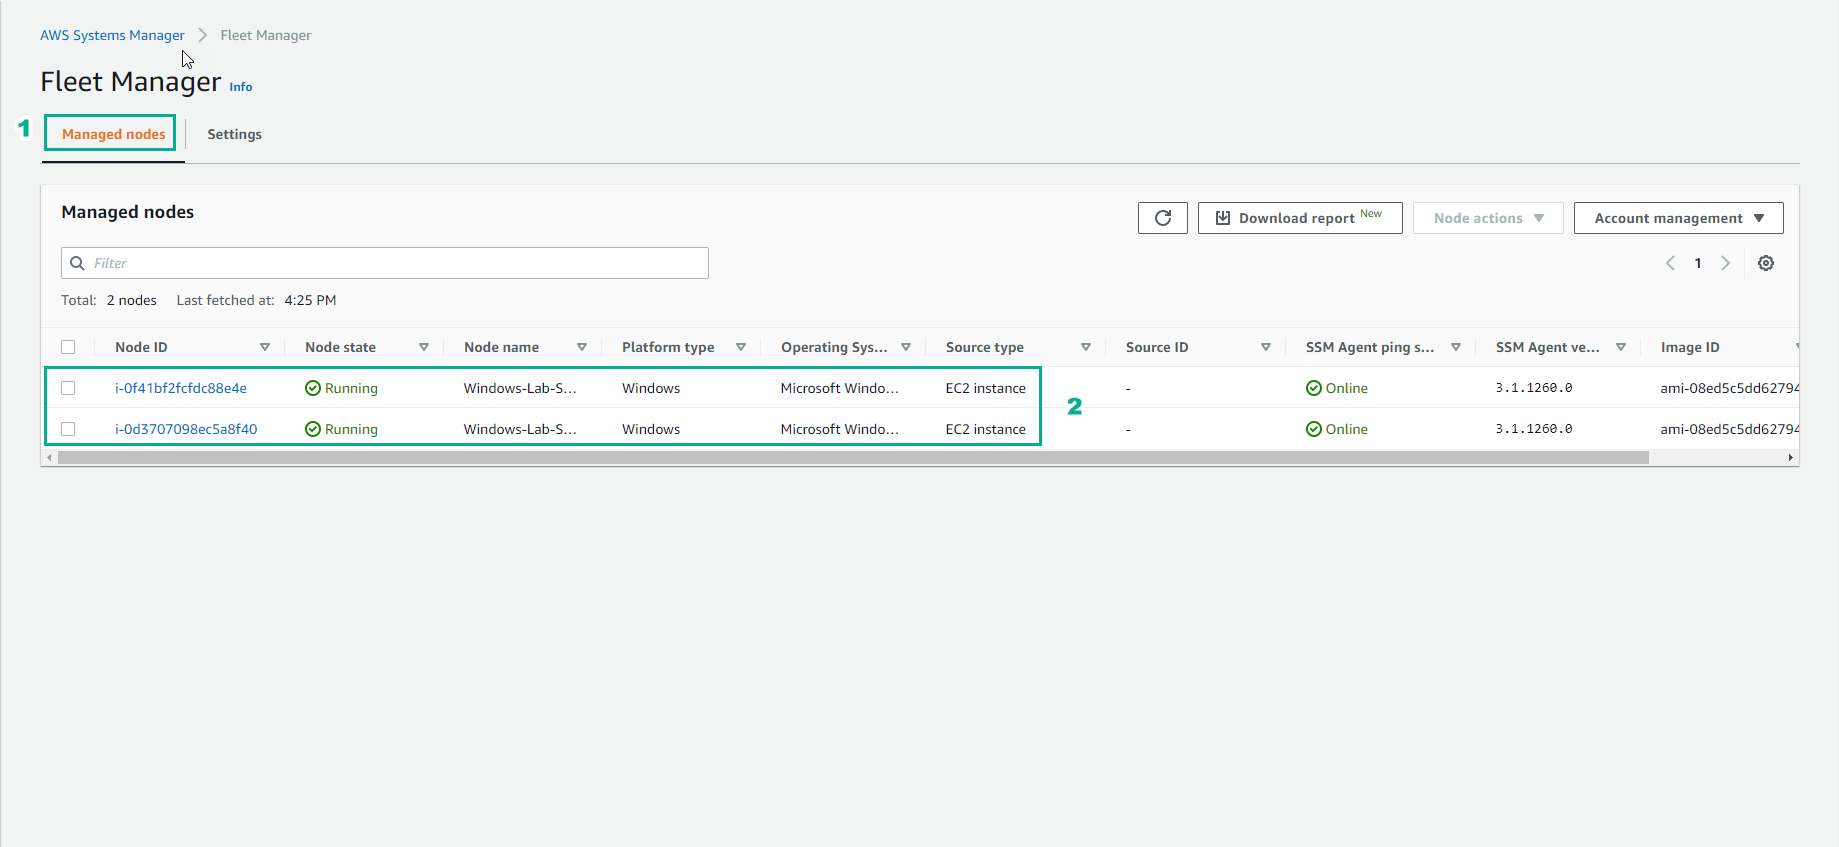
Task: Click the Image ID column header
Action: pyautogui.click(x=1690, y=347)
